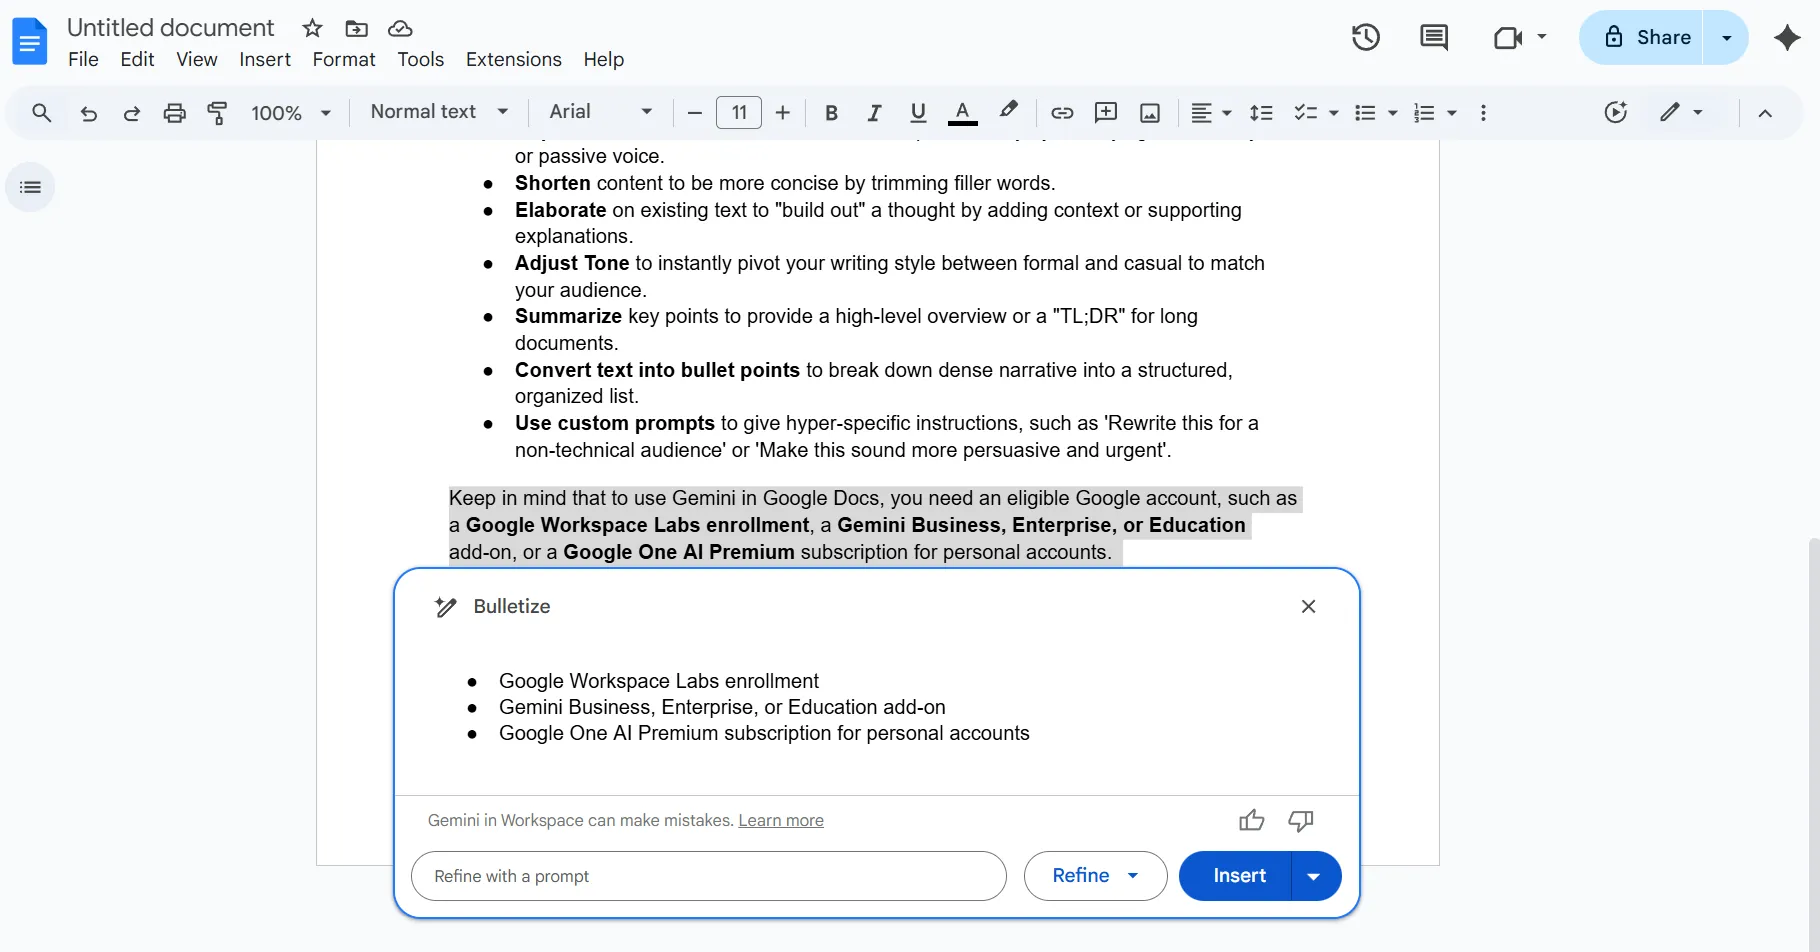Open the Arial font dropdown
1820x952 pixels.
coord(601,112)
